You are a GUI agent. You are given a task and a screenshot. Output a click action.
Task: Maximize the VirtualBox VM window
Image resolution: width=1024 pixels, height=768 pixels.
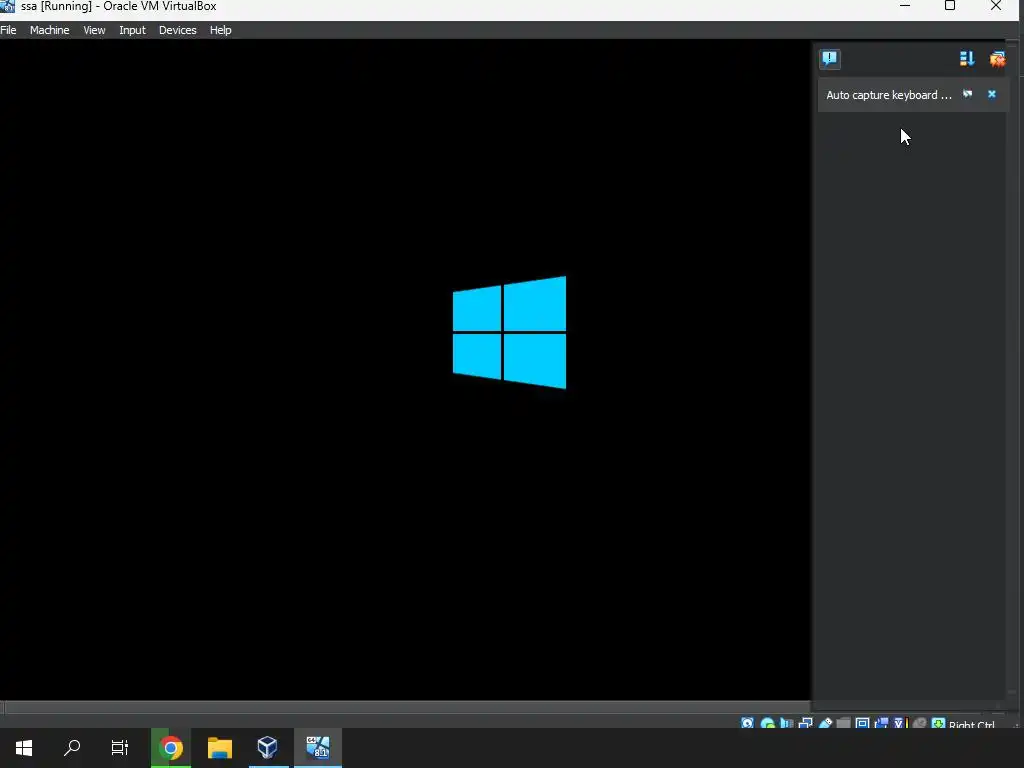[x=950, y=6]
